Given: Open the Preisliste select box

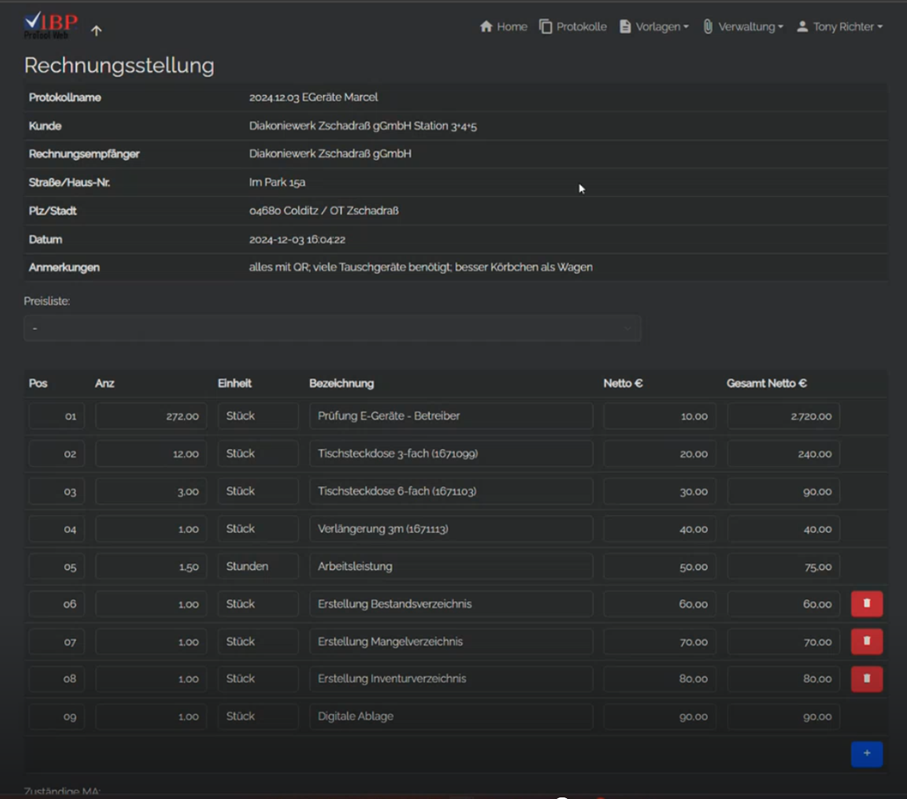Looking at the screenshot, I should click(x=332, y=328).
